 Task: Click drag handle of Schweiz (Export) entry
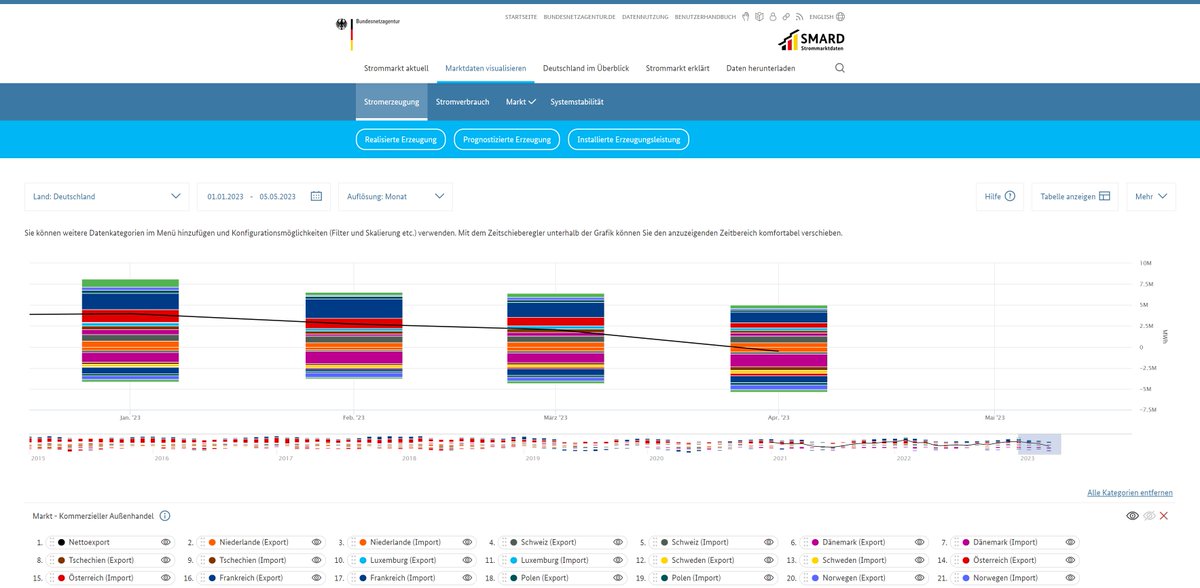pyautogui.click(x=503, y=541)
